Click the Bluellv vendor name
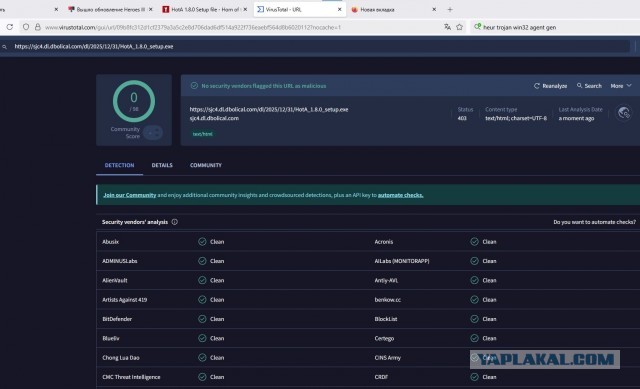The image size is (640, 389). click(111, 338)
